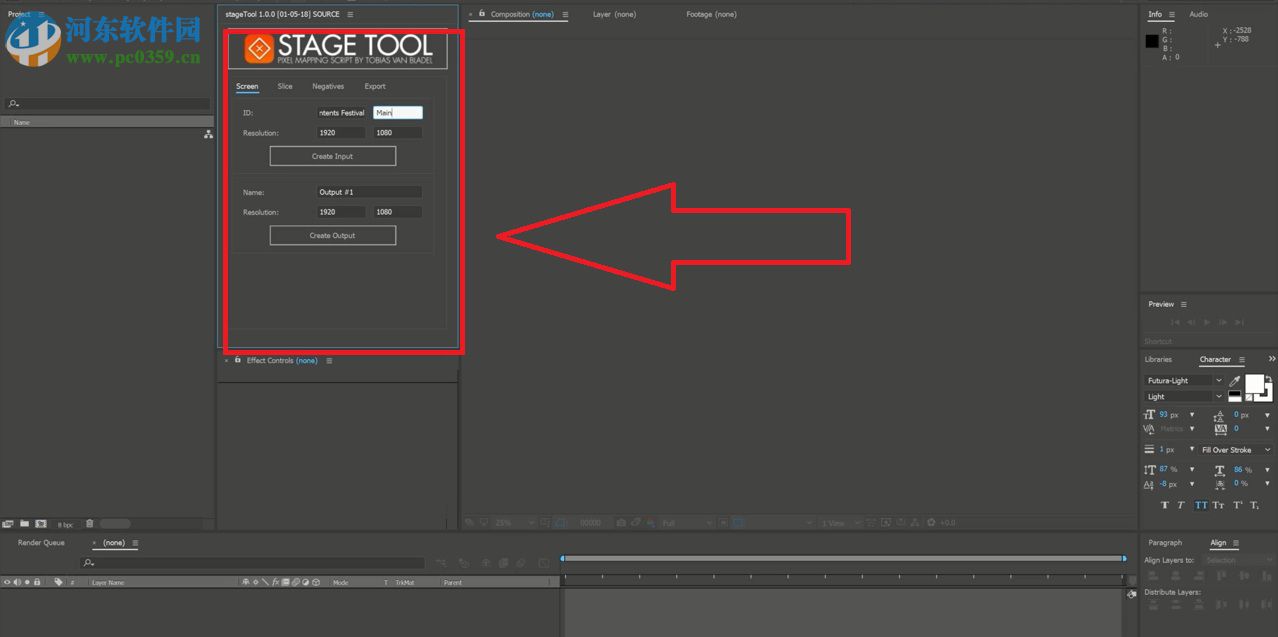Click the white fill color swatch

(x=1254, y=384)
